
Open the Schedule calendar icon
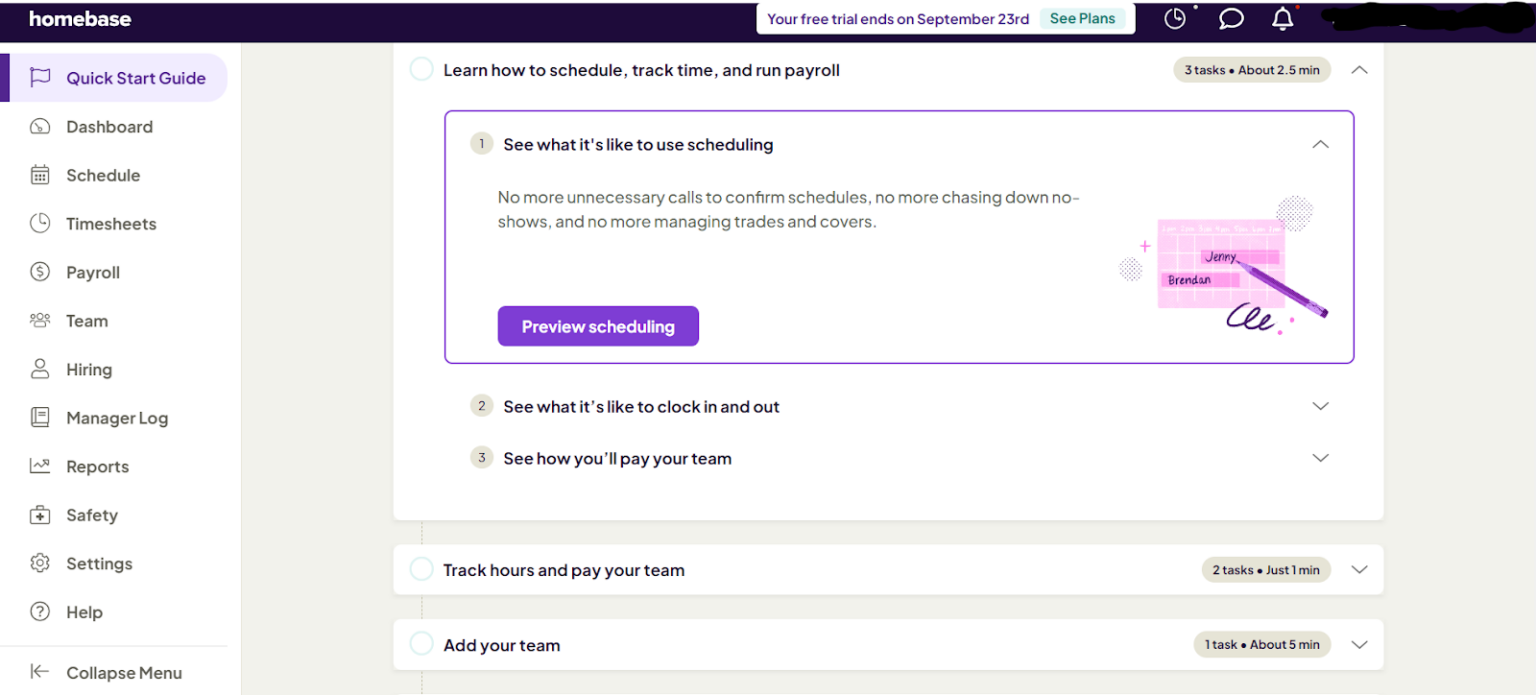(40, 175)
